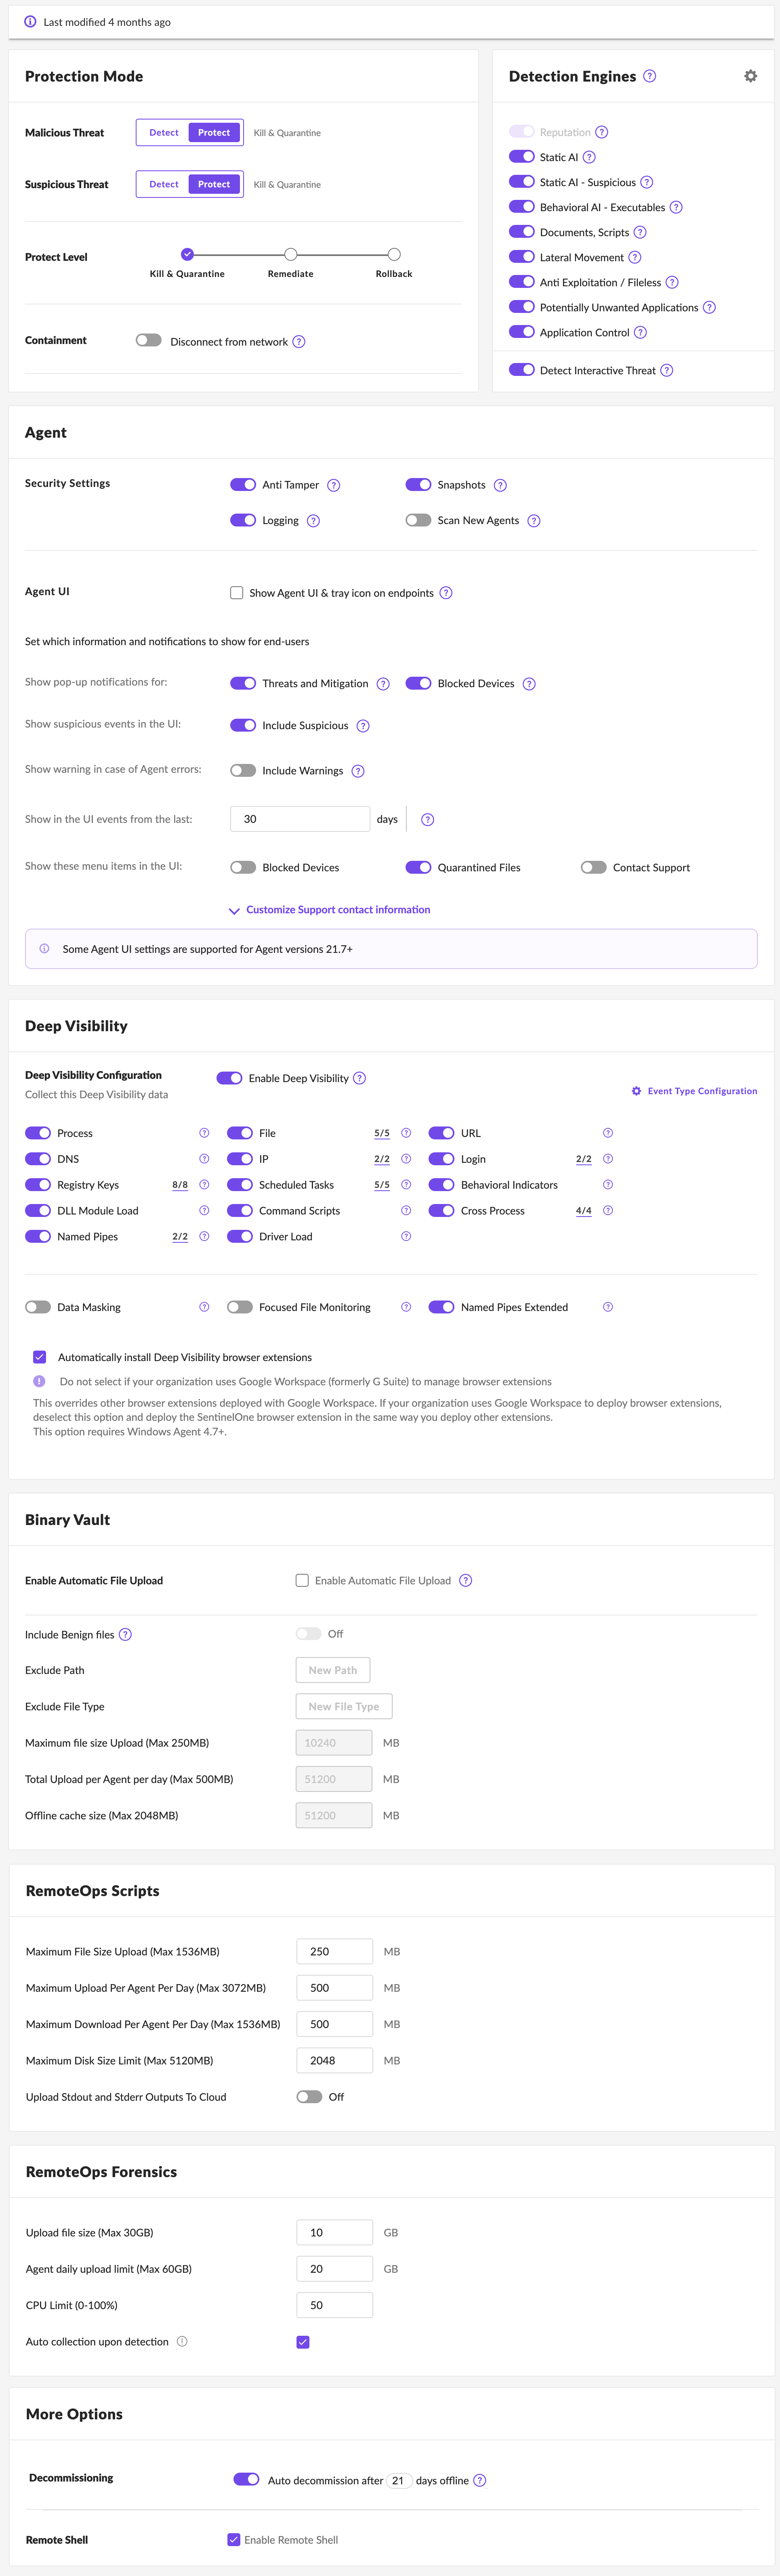Screen dimensions: 780x2576
Task: Enable Scan New Agents toggle
Action: pyautogui.click(x=418, y=520)
